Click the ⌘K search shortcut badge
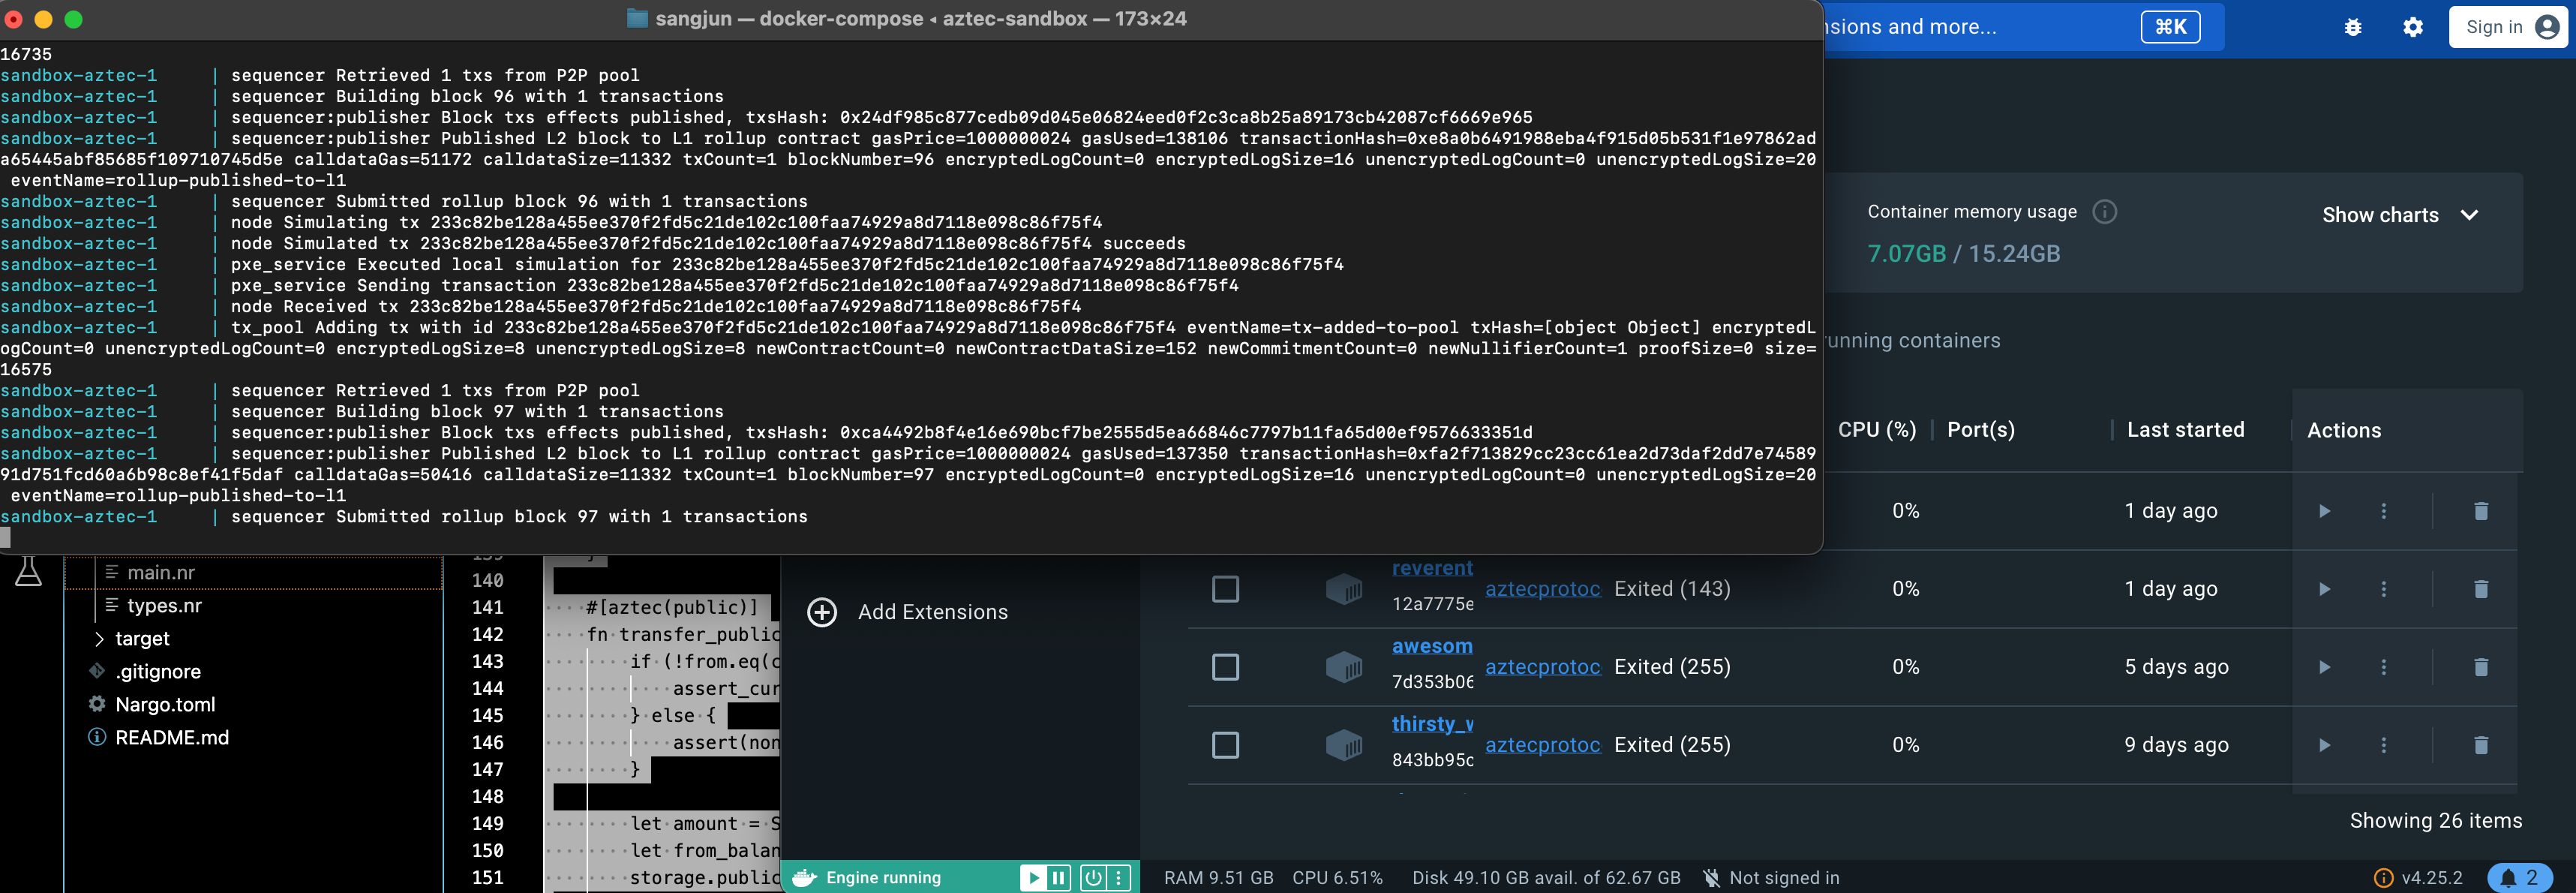 point(2169,27)
